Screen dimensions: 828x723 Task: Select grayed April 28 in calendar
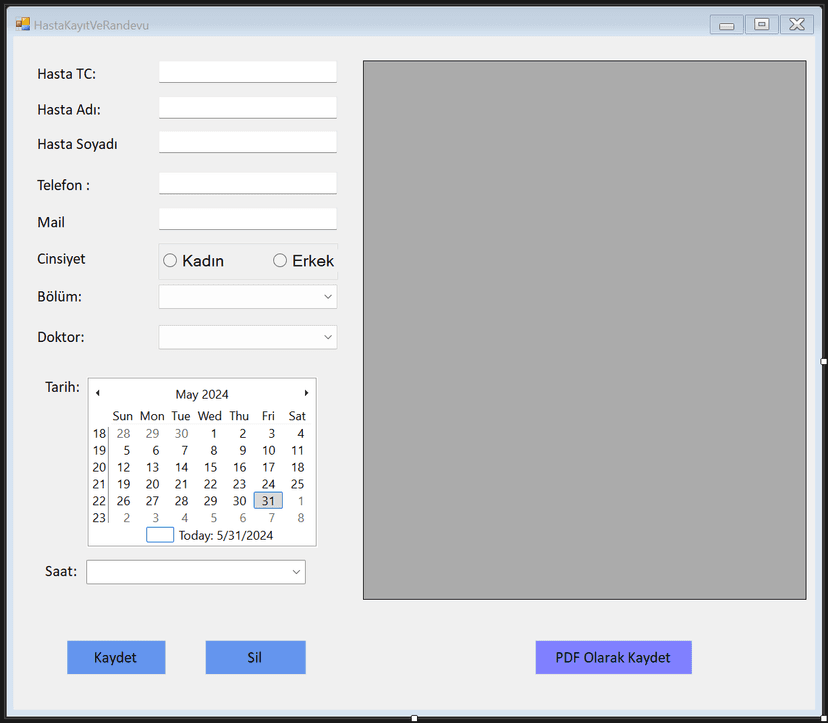(124, 434)
